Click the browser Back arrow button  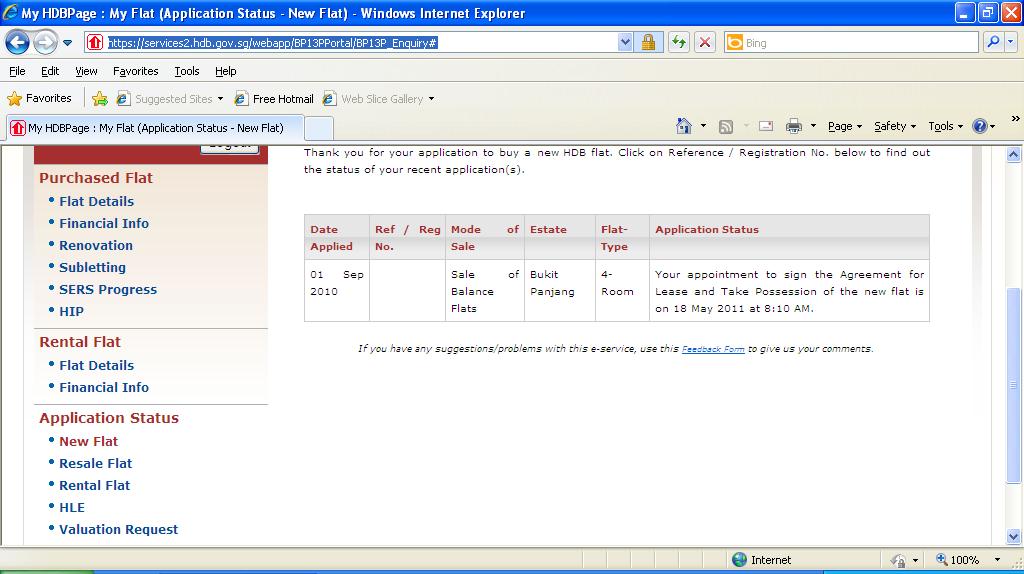pyautogui.click(x=18, y=43)
